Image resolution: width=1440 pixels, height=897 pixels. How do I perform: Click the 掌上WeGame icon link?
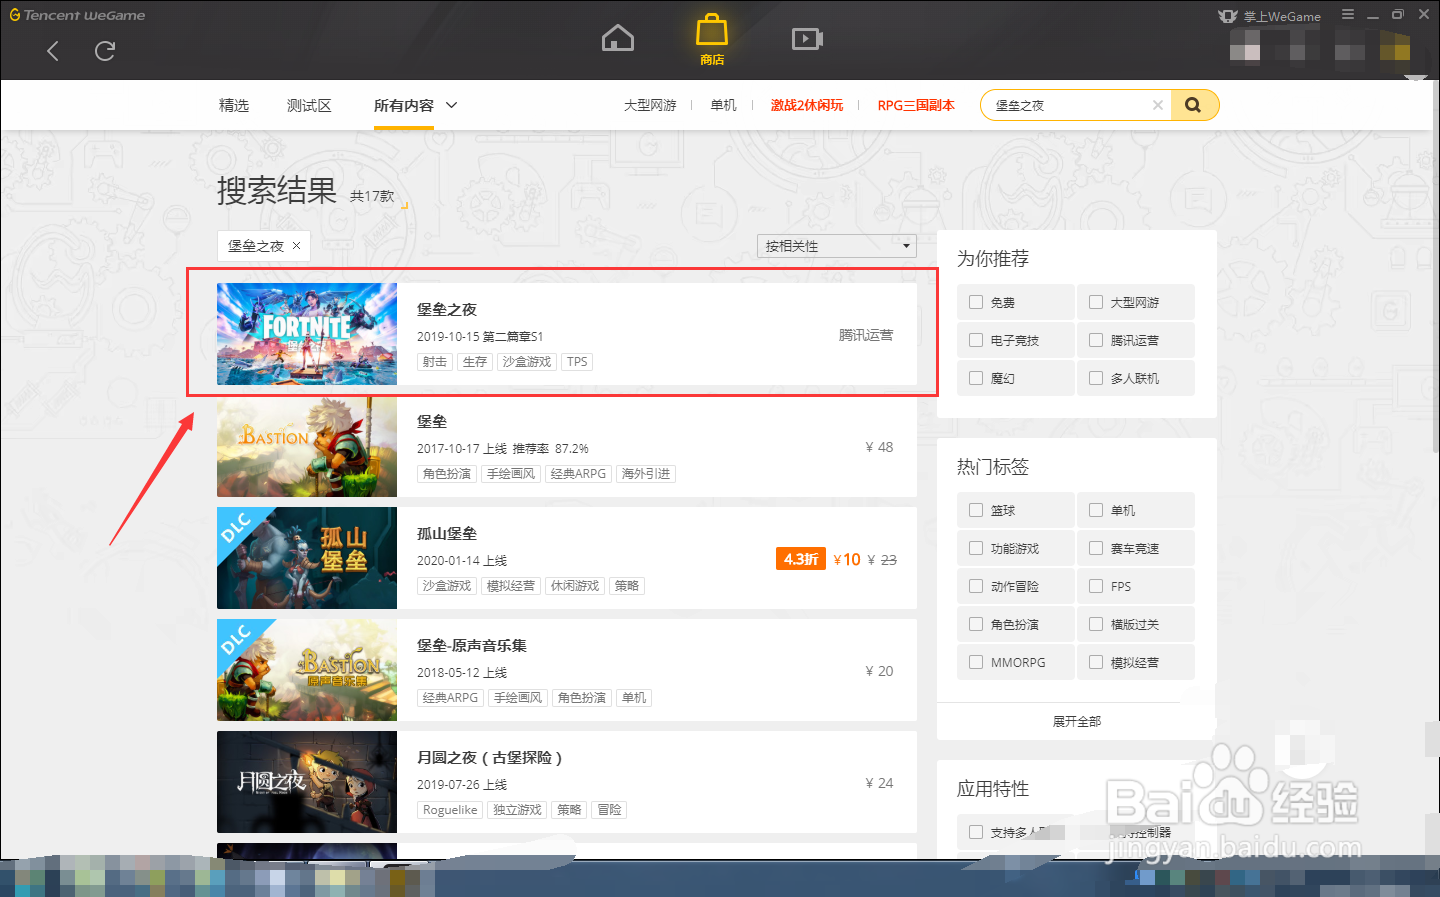[1270, 16]
